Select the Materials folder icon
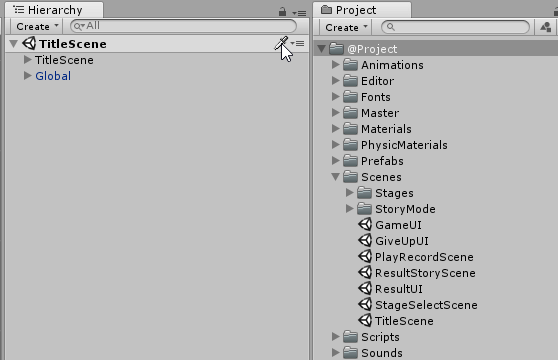 click(x=351, y=129)
